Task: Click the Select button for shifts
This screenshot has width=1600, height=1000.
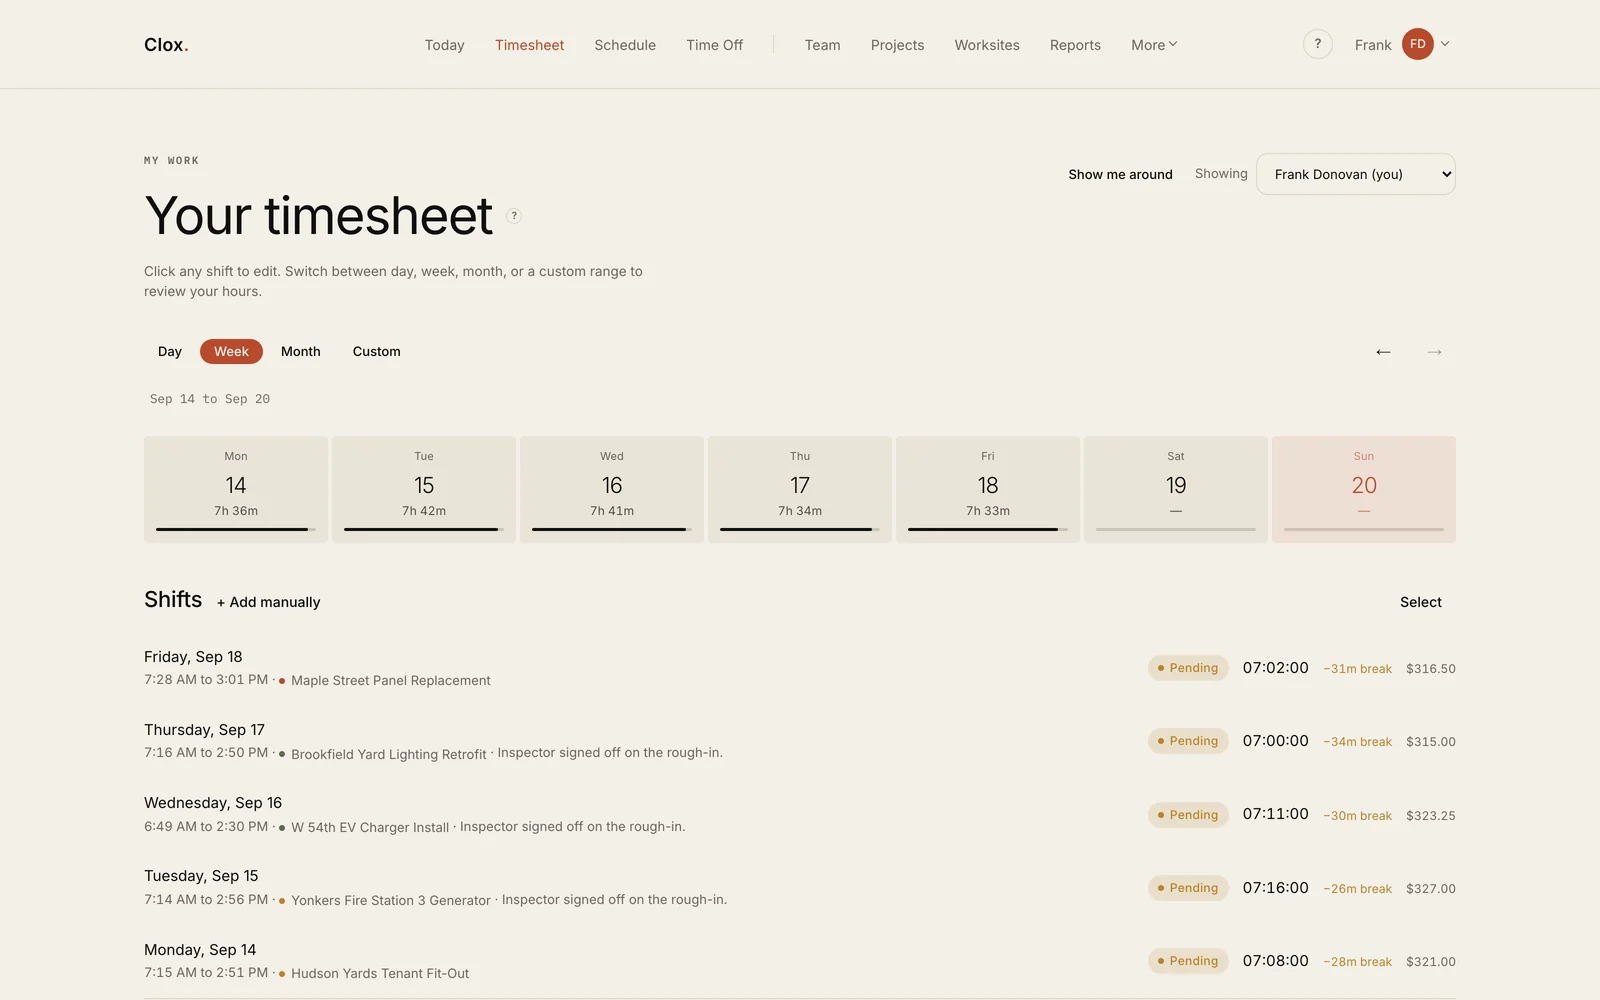Action: (1420, 602)
